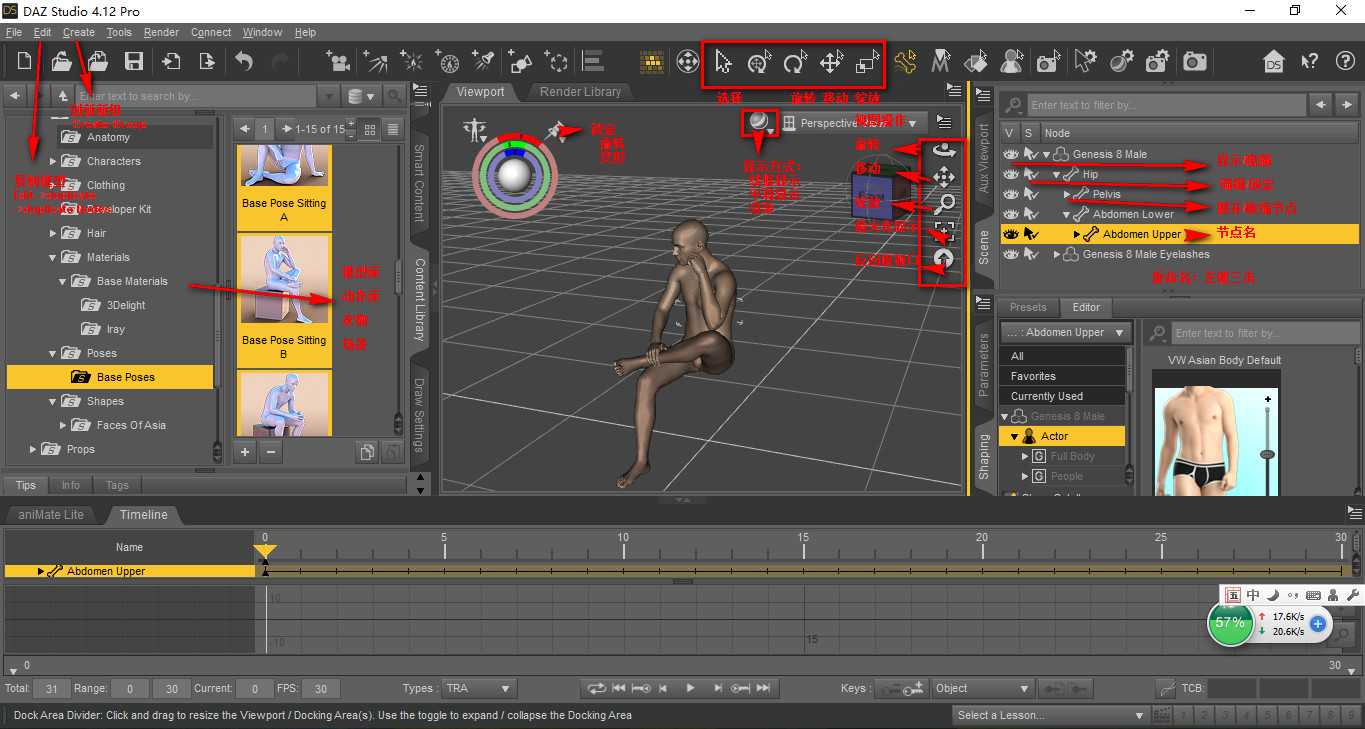This screenshot has width=1365, height=729.
Task: Open the Abdomen Upper node selector dropdown
Action: coord(1066,332)
